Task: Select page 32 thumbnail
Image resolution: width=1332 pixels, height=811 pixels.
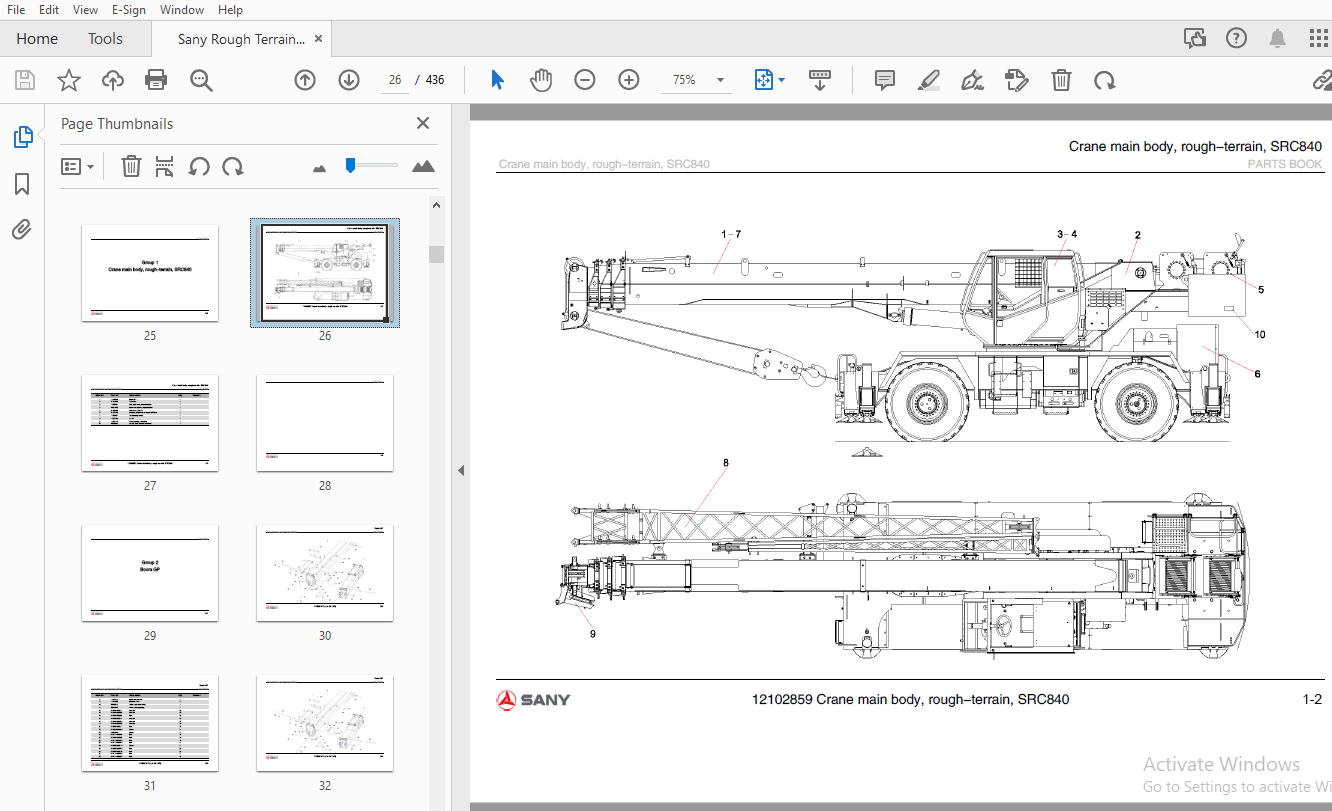Action: coord(325,723)
